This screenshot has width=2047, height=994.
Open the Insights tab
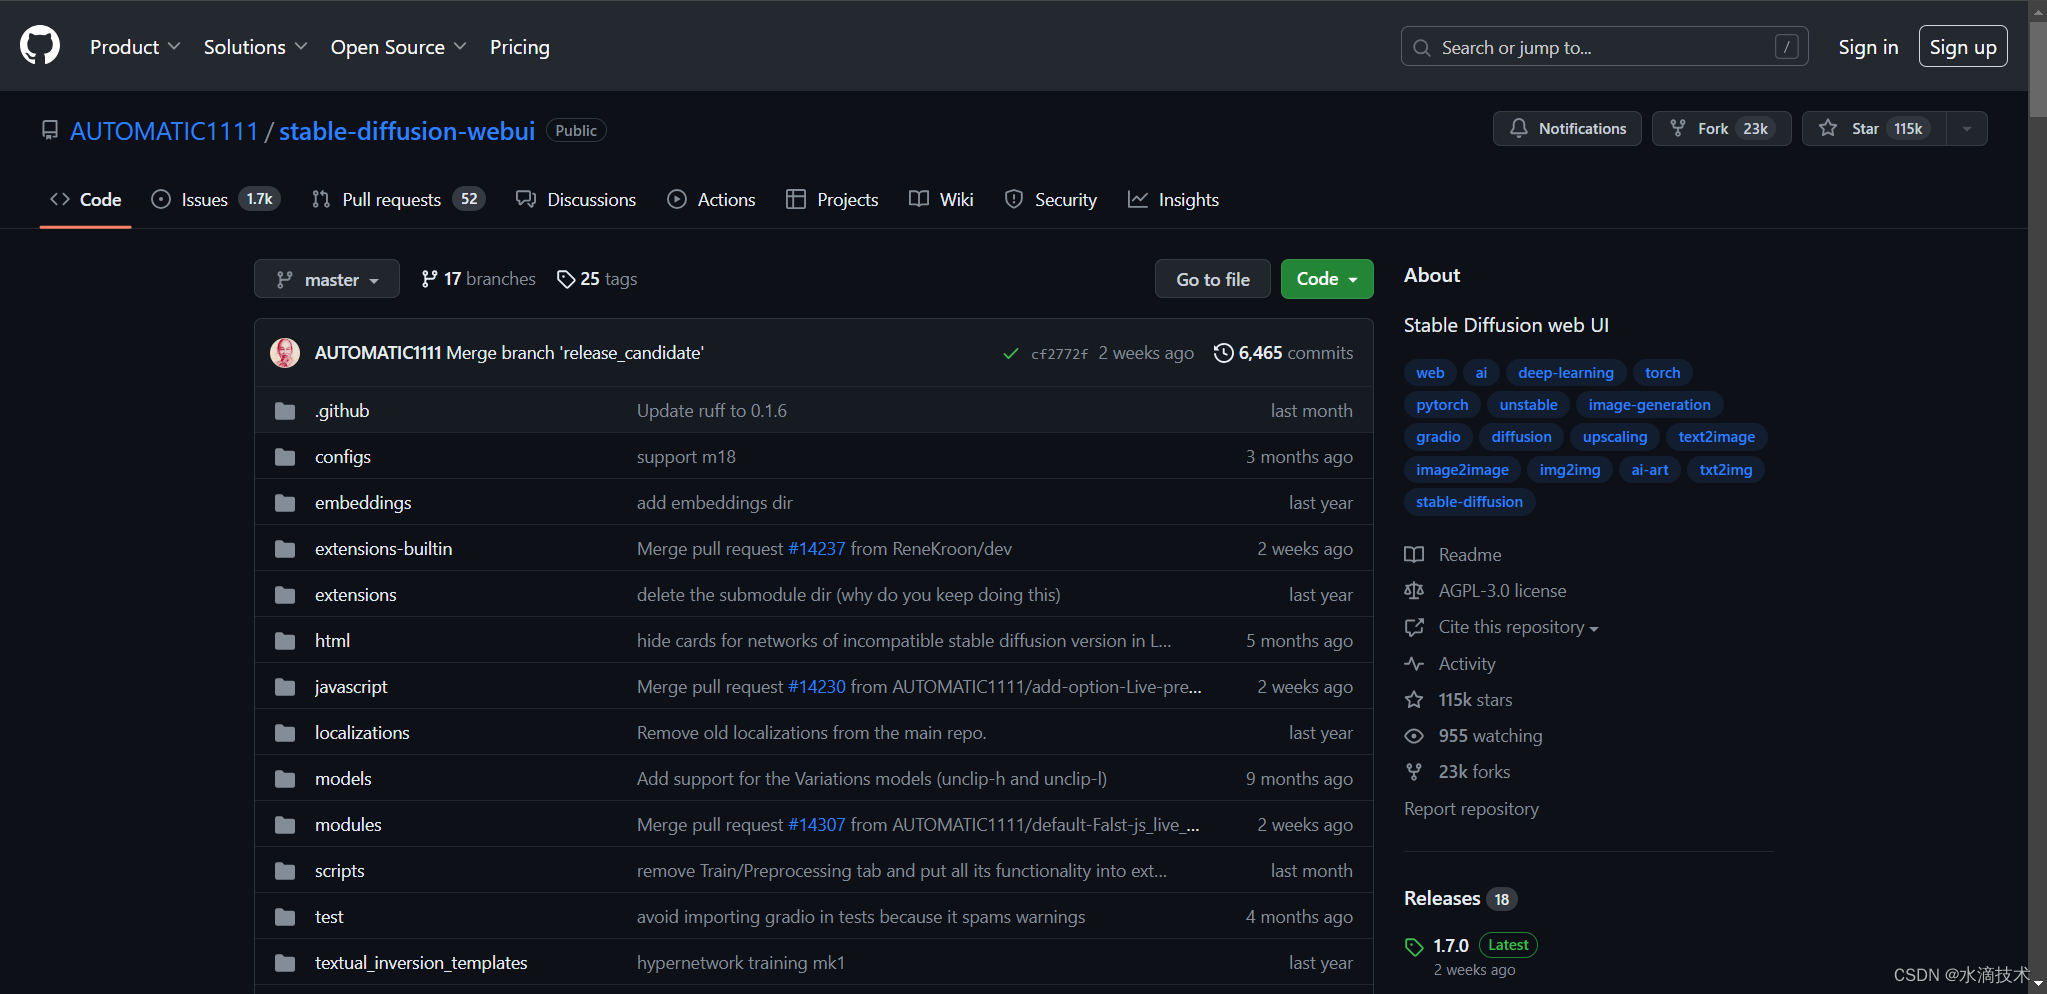click(x=1173, y=200)
